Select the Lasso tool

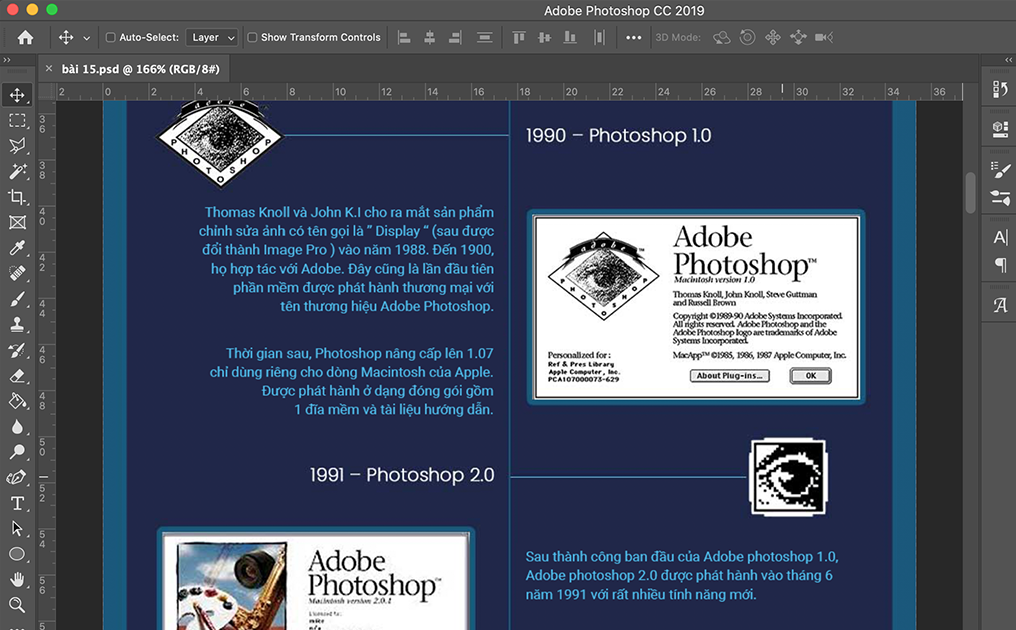tap(15, 146)
